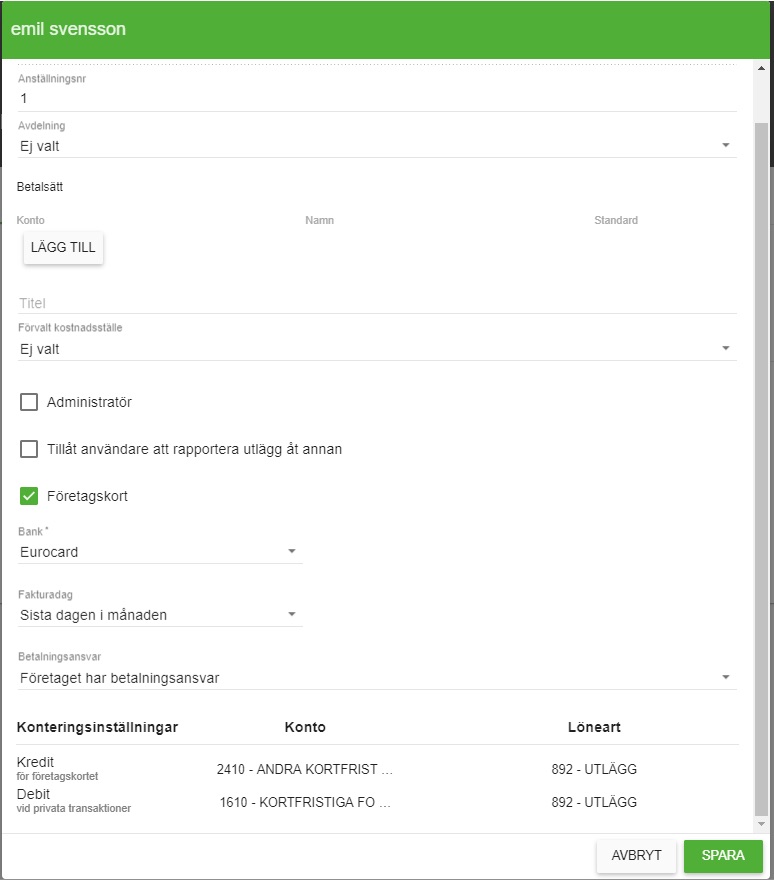Open the Förvalt kostnadsställe dropdown
This screenshot has width=774, height=880.
[x=377, y=349]
